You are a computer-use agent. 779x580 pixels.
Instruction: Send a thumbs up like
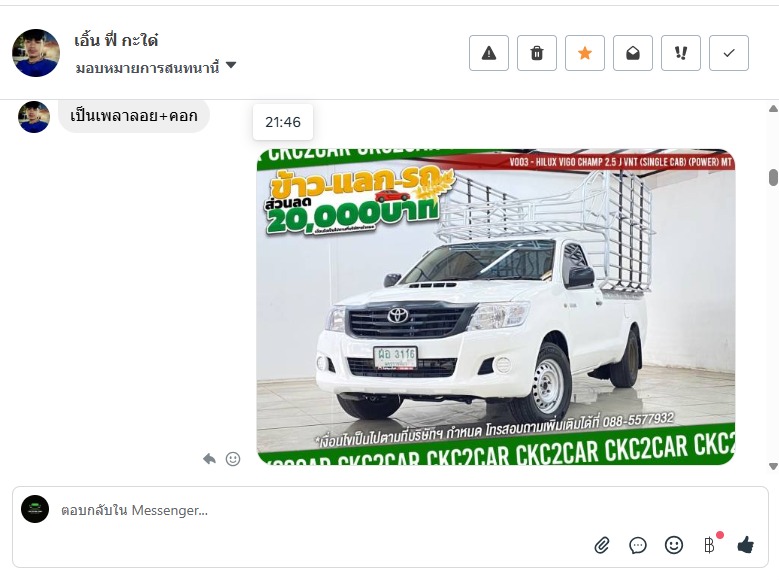pyautogui.click(x=745, y=545)
